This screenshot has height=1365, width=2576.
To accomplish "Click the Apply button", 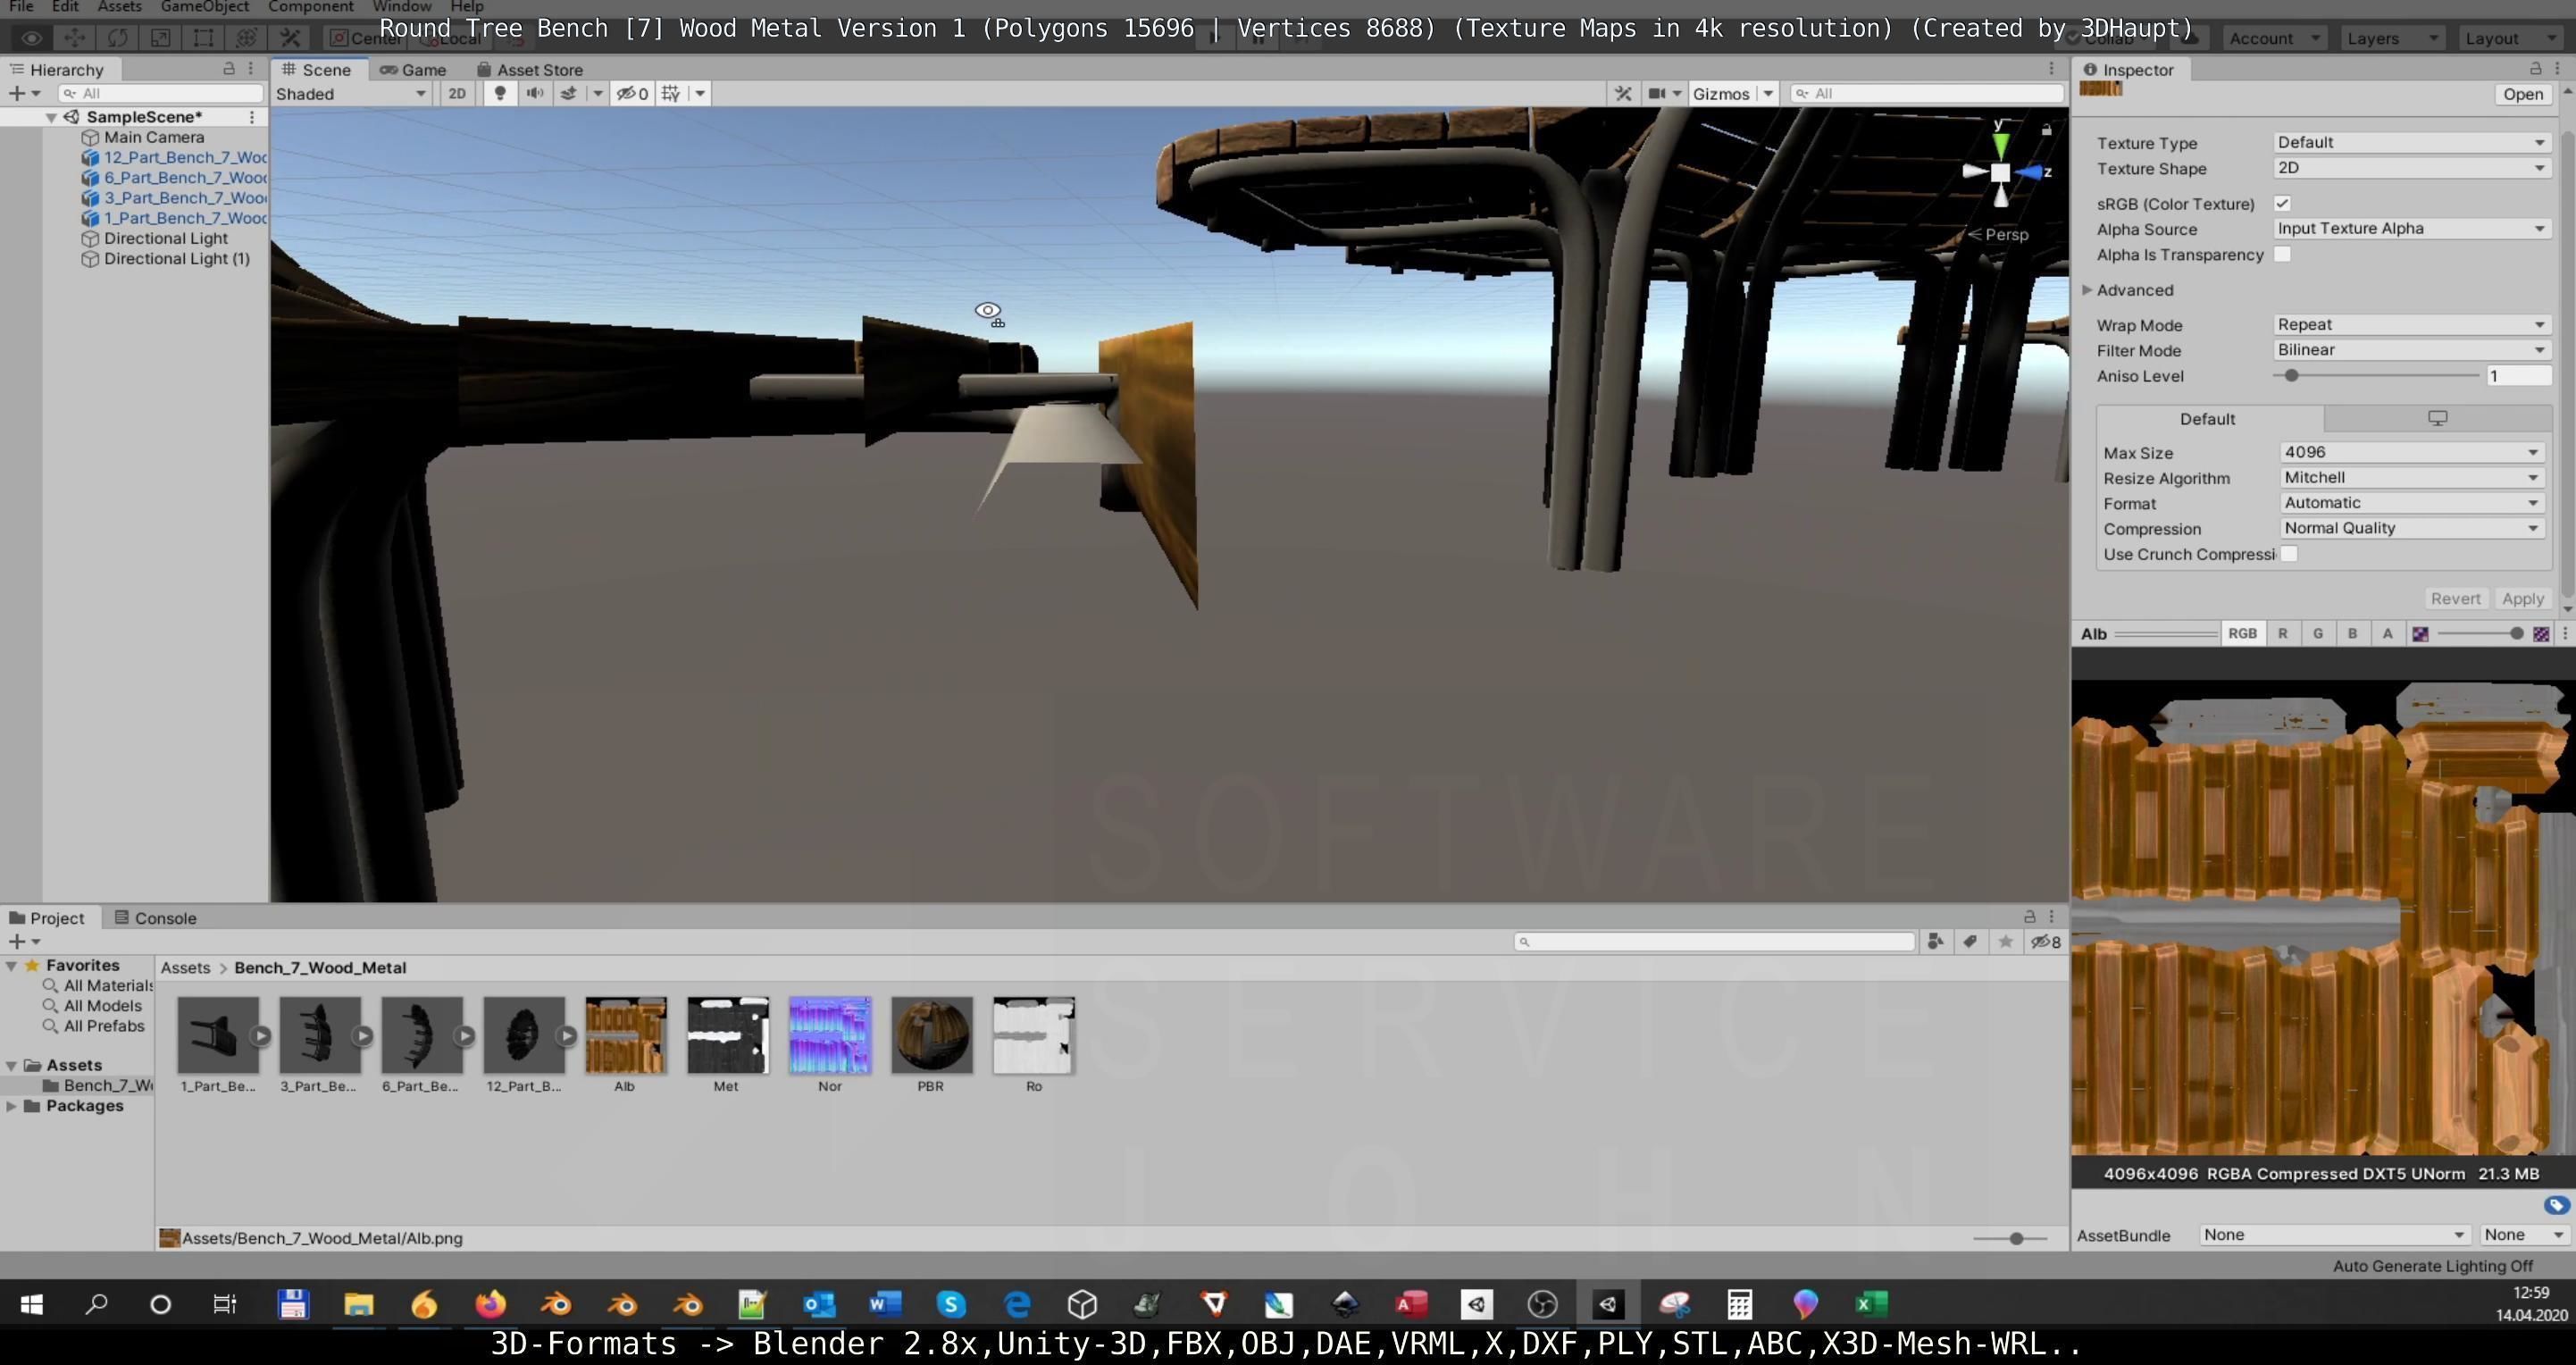I will point(2522,598).
